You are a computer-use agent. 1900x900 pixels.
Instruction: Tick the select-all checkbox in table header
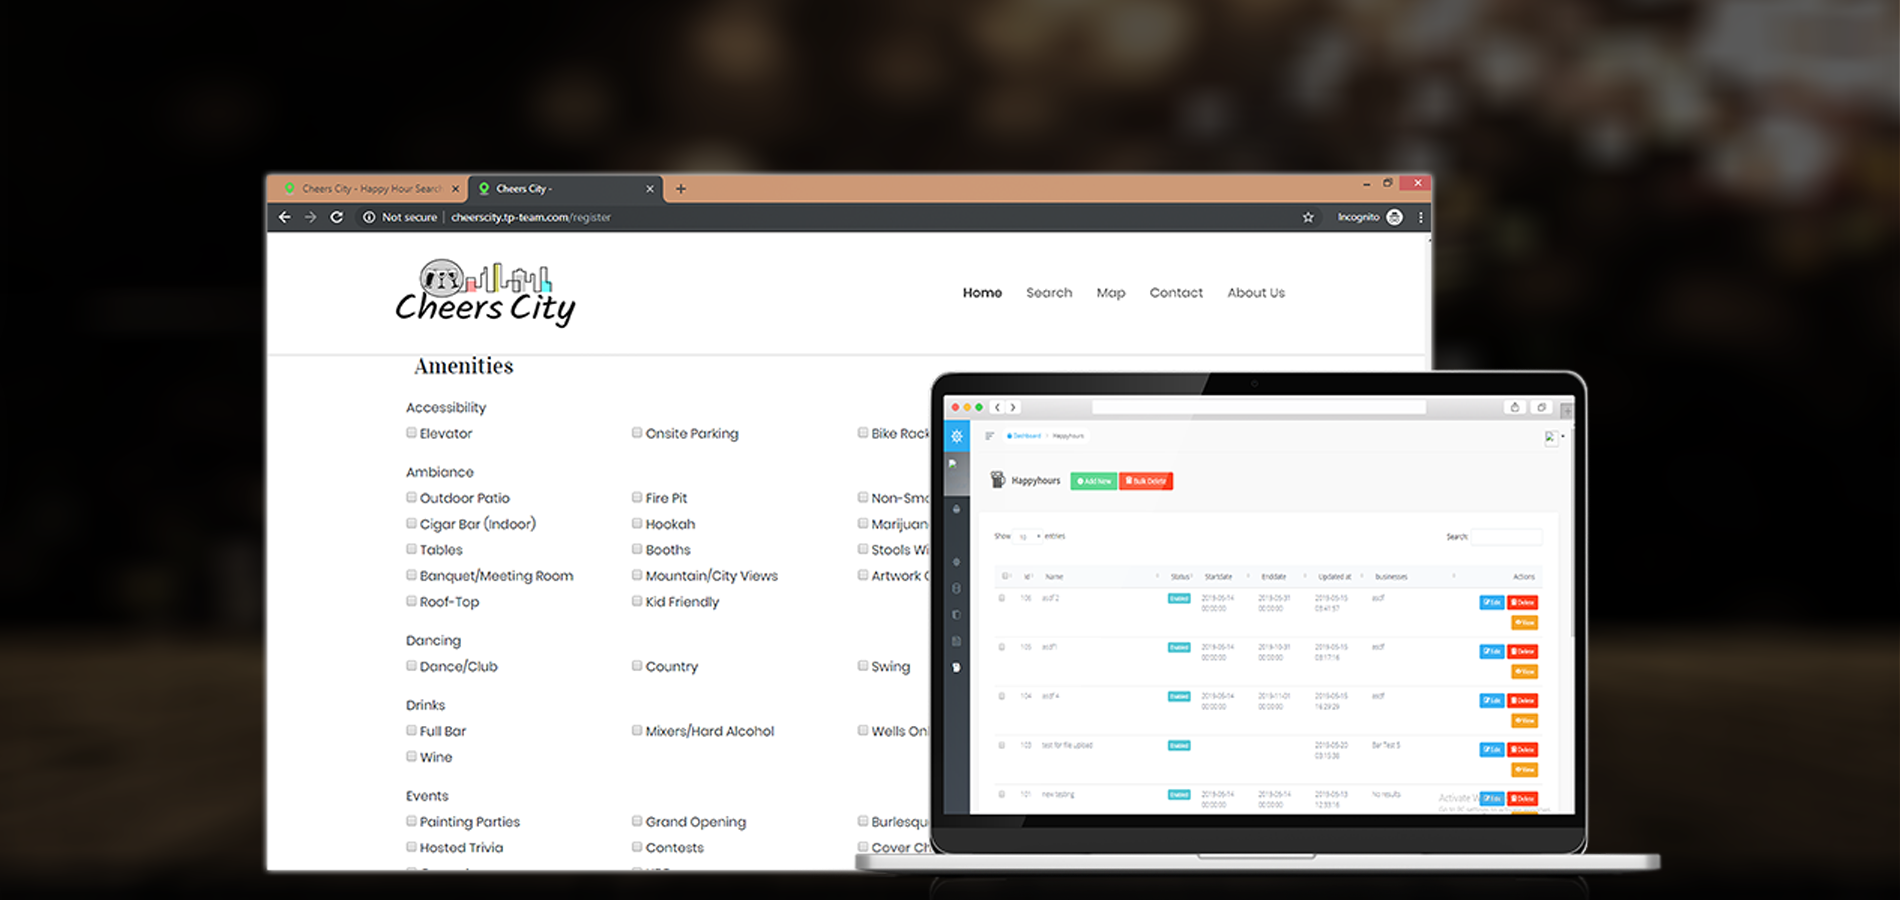[x=1005, y=576]
